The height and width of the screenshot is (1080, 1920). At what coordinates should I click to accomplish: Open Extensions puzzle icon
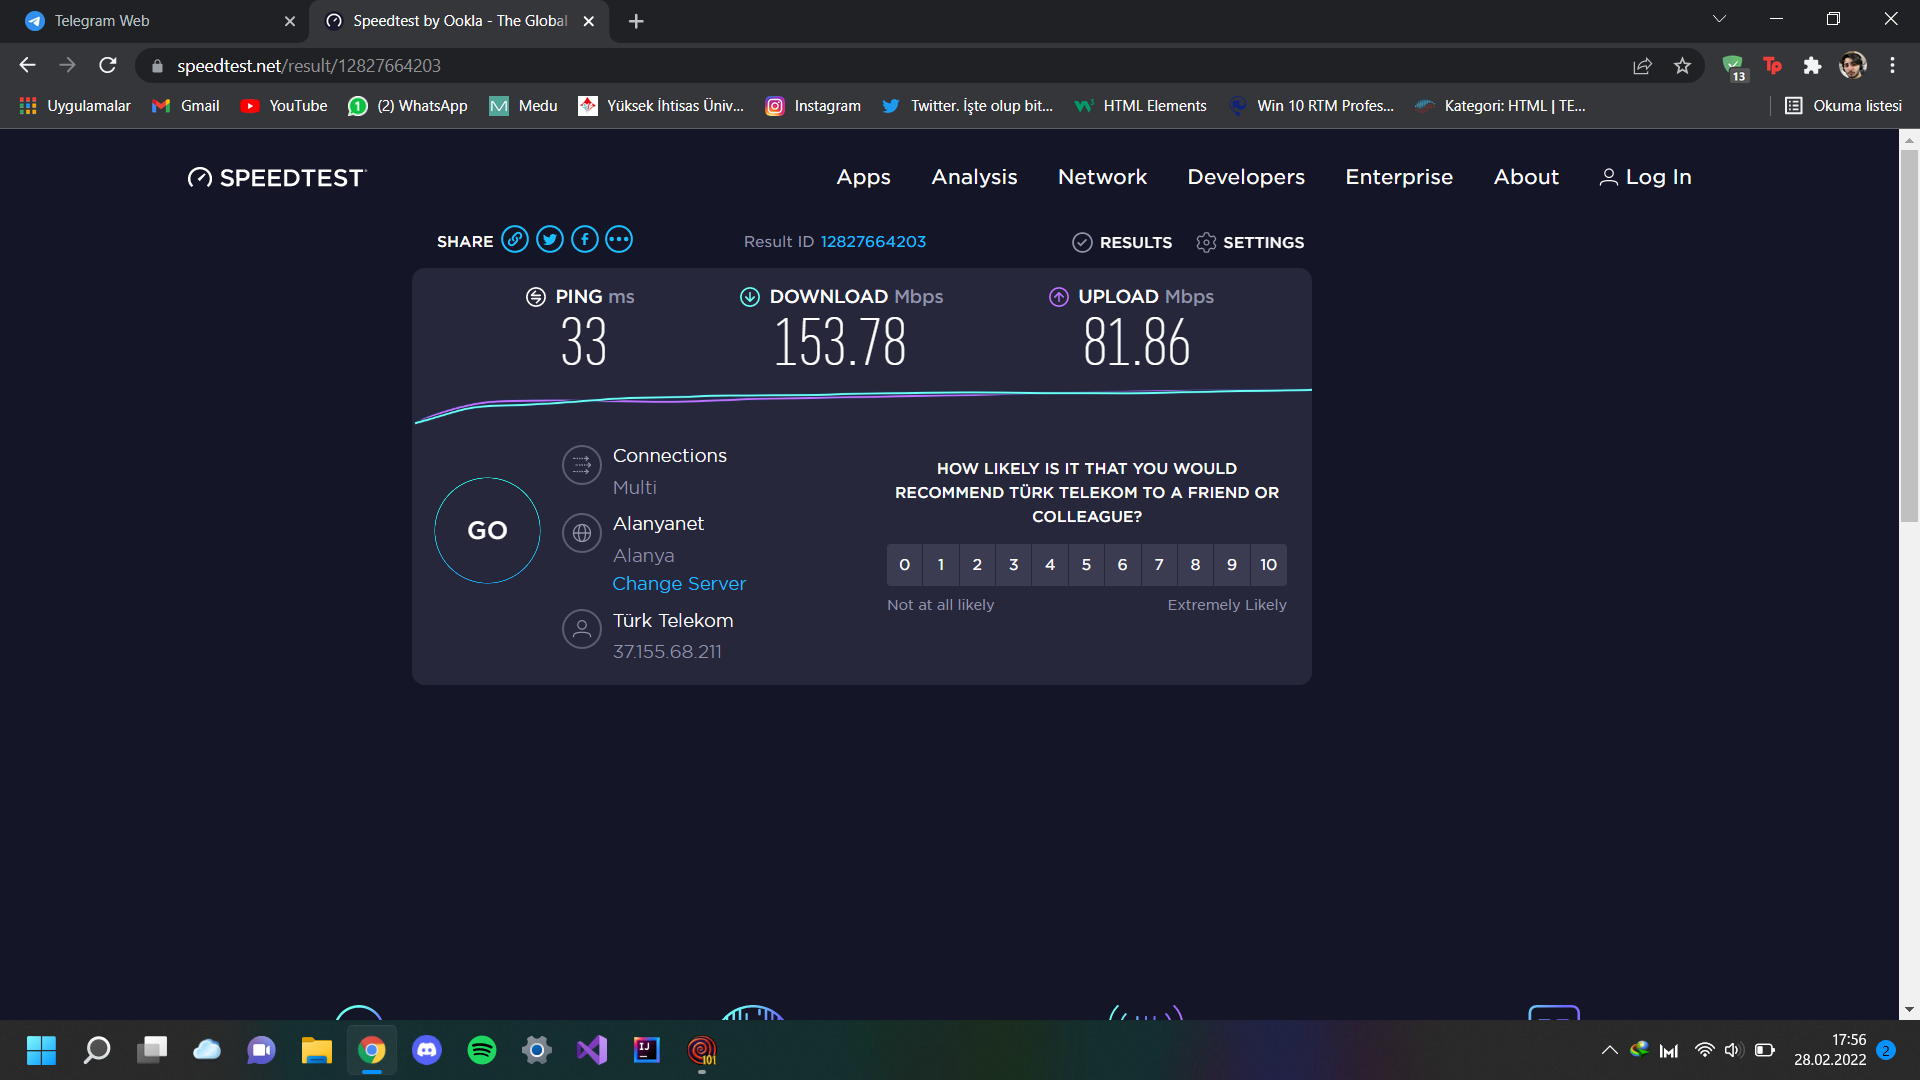tap(1812, 65)
